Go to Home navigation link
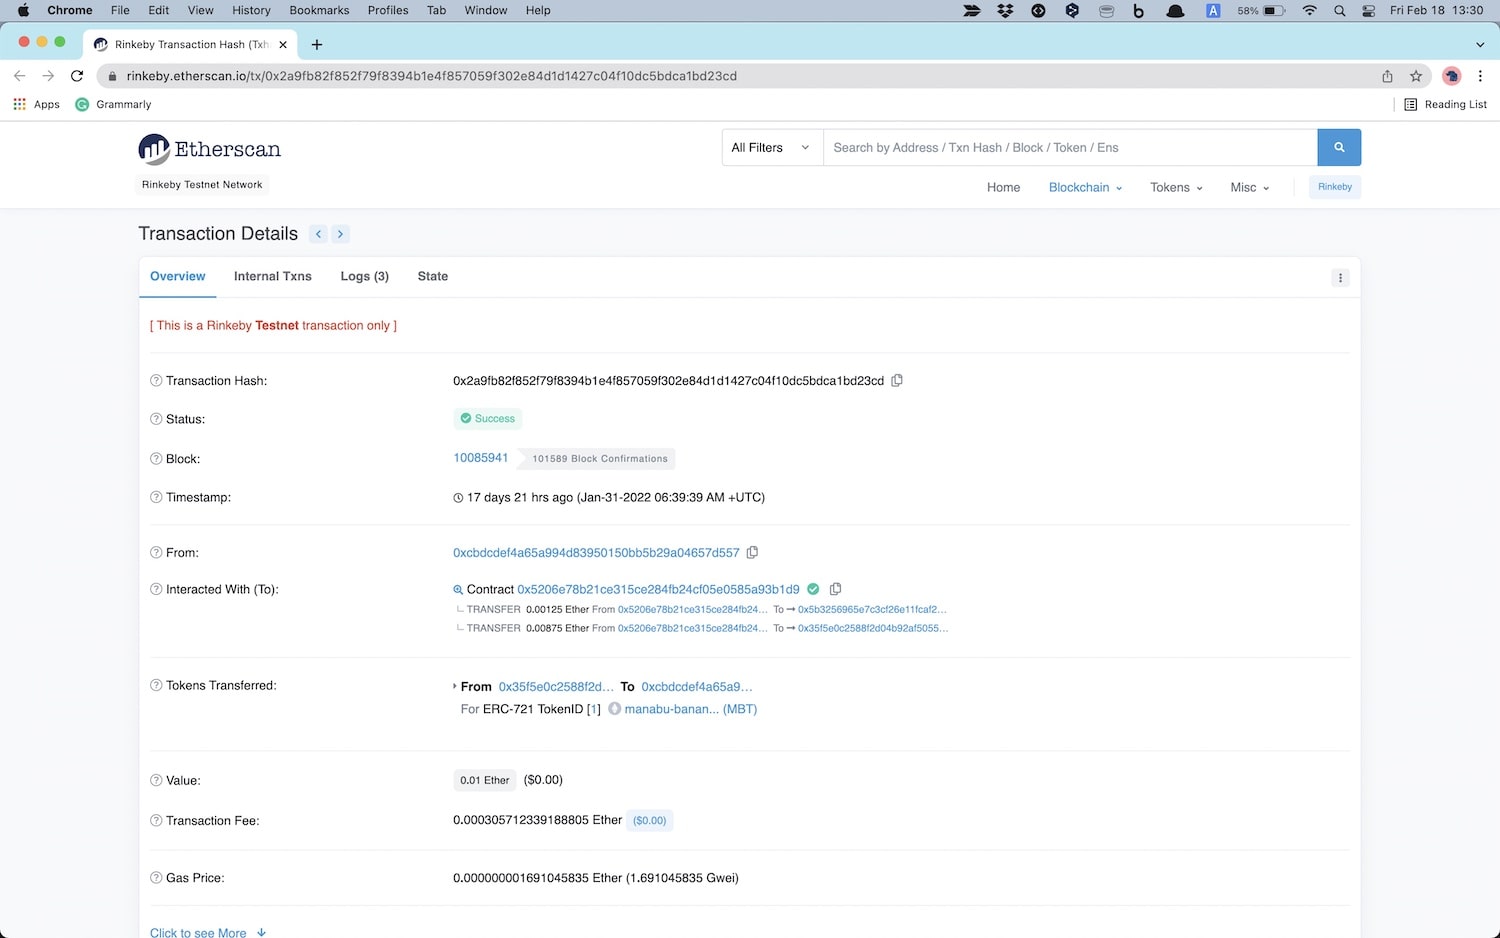 [x=1003, y=187]
